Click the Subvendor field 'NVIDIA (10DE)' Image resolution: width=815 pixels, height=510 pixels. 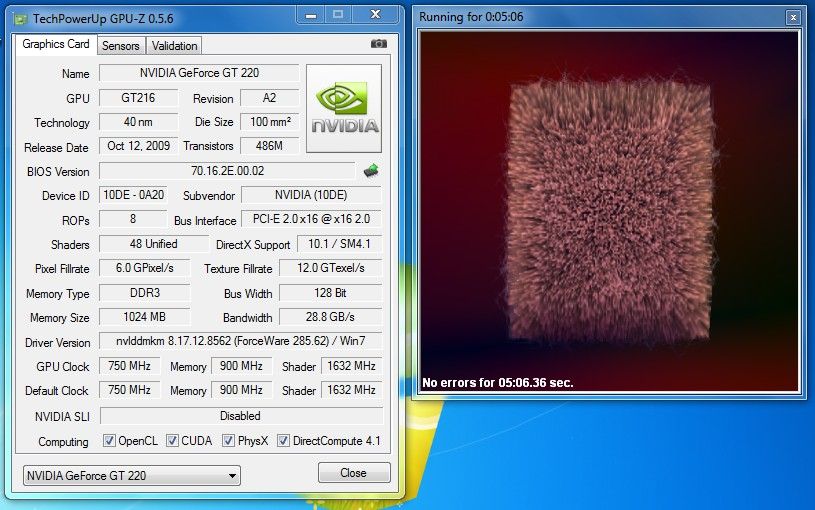point(311,195)
